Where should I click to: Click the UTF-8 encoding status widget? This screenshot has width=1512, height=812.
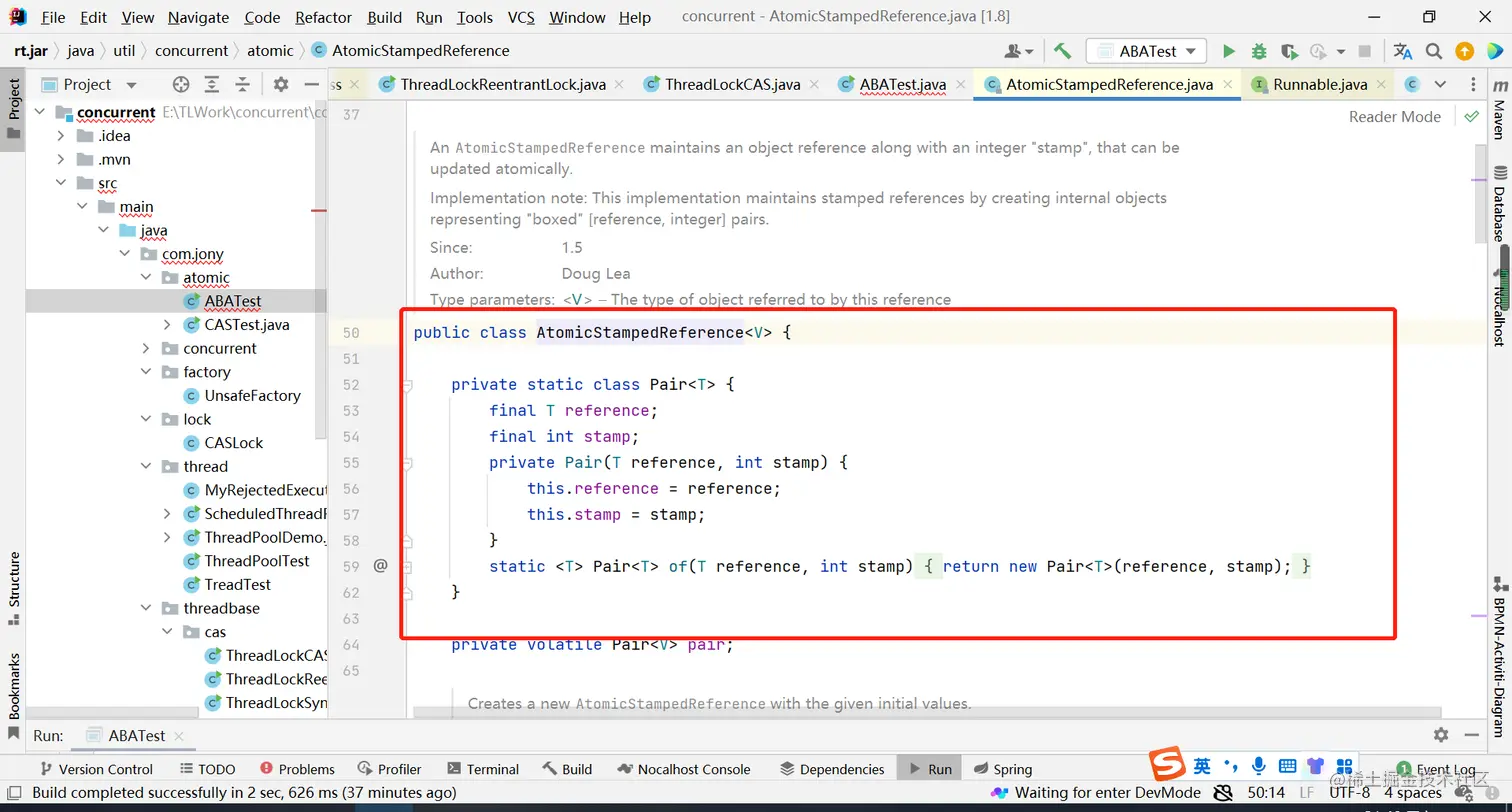[1350, 793]
